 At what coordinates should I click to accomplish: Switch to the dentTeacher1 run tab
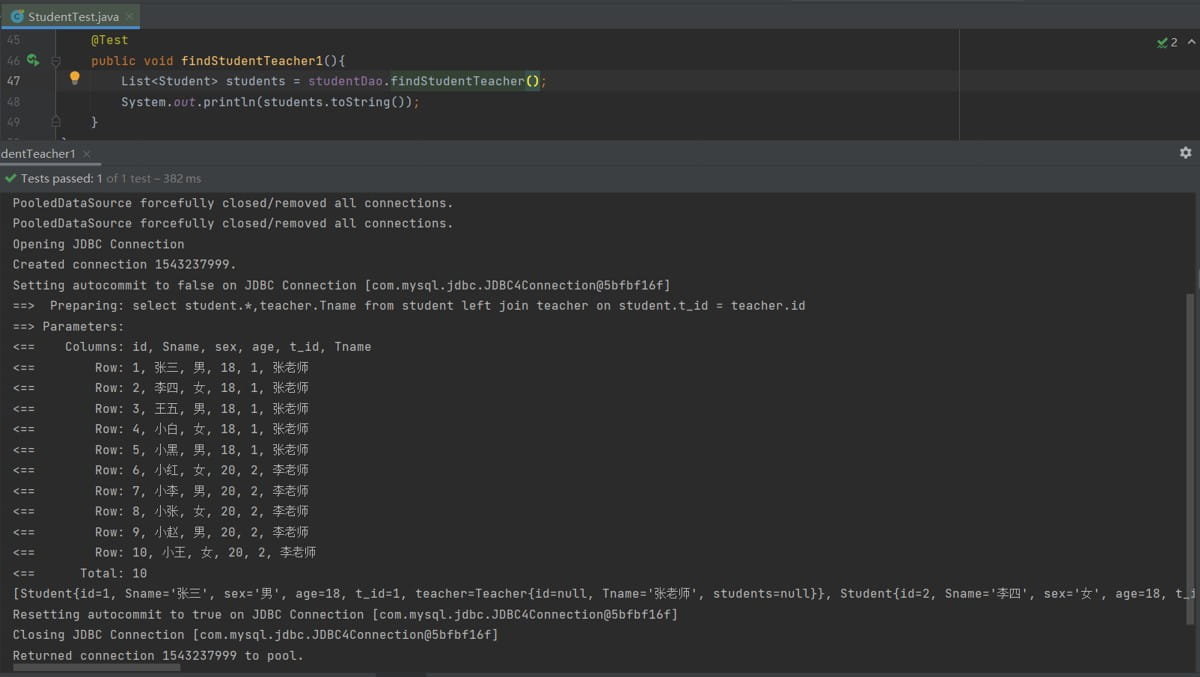point(38,154)
